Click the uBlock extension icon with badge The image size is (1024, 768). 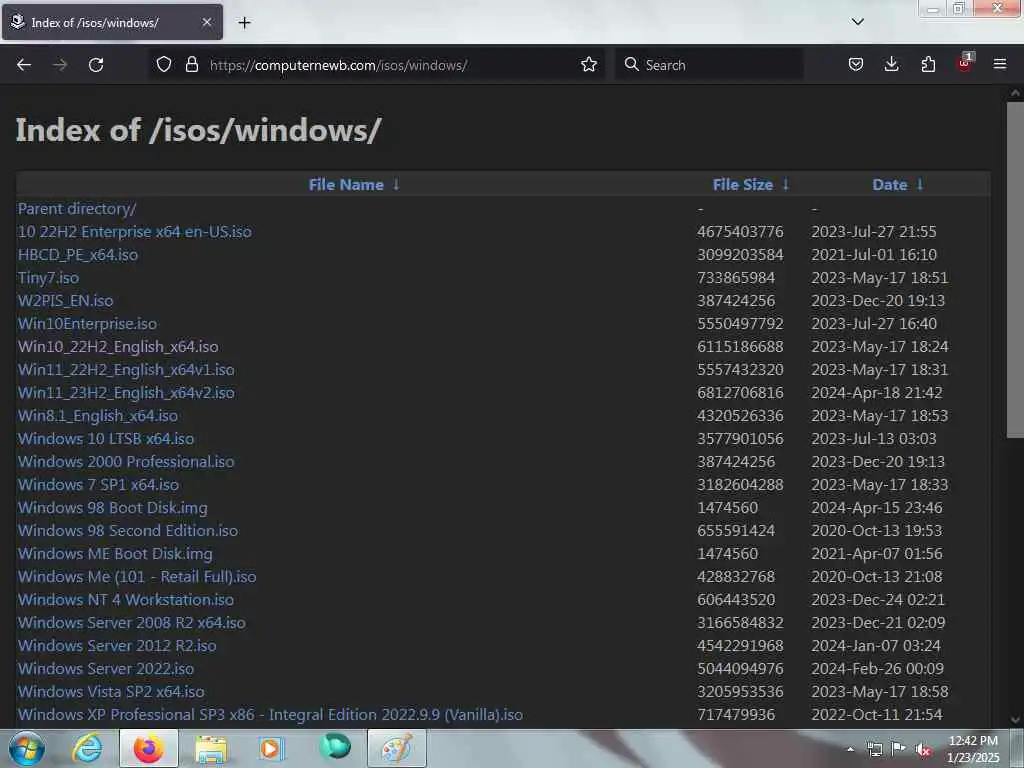[x=965, y=63]
